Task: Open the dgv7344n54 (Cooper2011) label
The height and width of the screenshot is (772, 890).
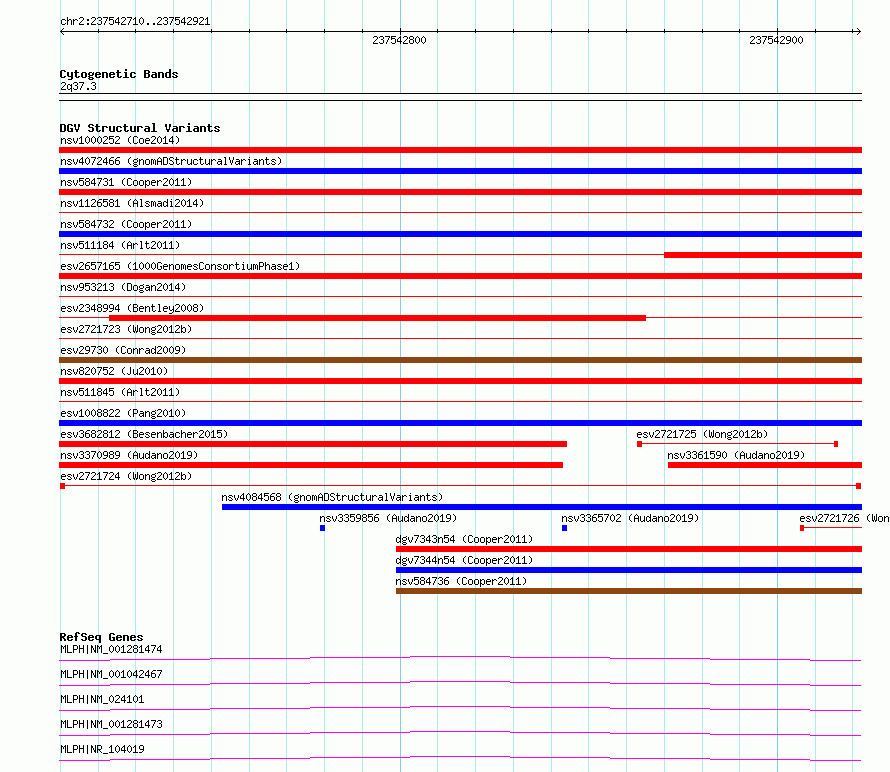Action: click(464, 560)
